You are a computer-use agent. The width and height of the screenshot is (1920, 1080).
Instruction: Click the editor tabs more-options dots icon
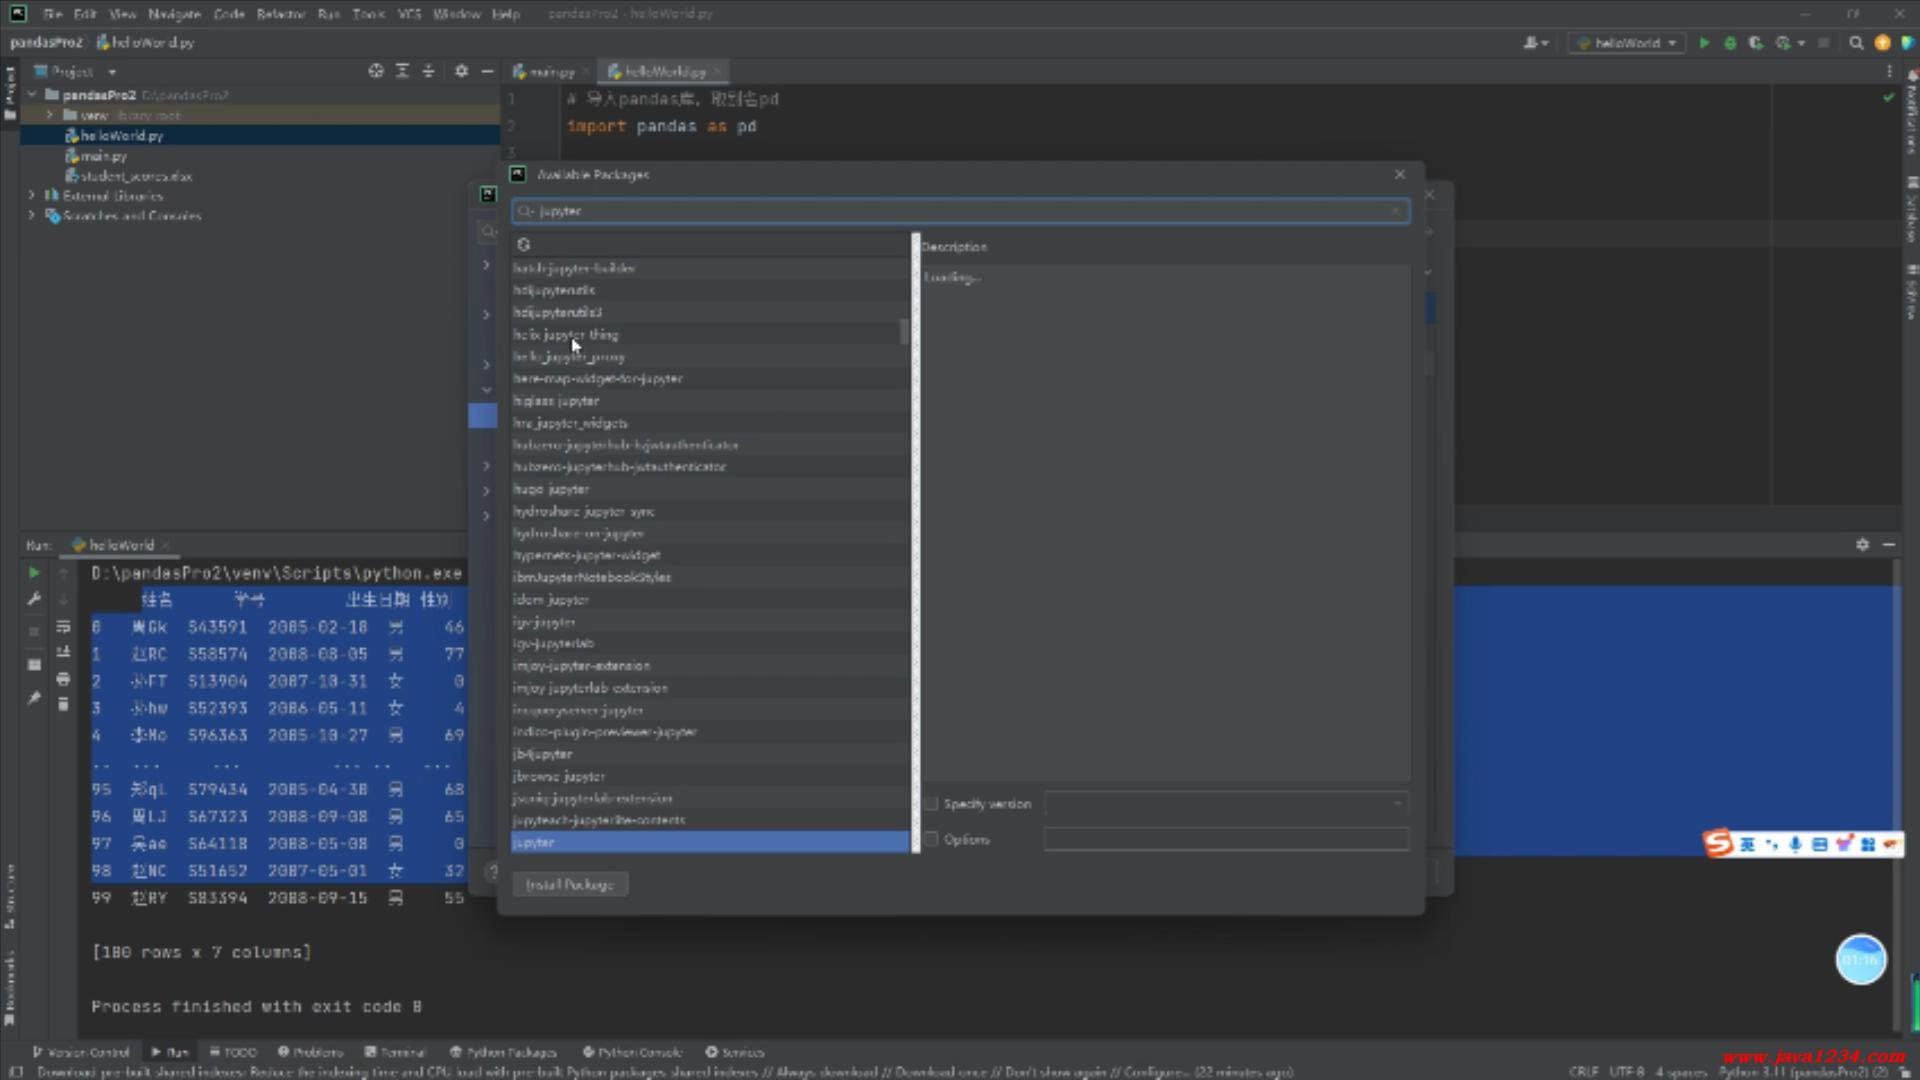(x=1889, y=71)
